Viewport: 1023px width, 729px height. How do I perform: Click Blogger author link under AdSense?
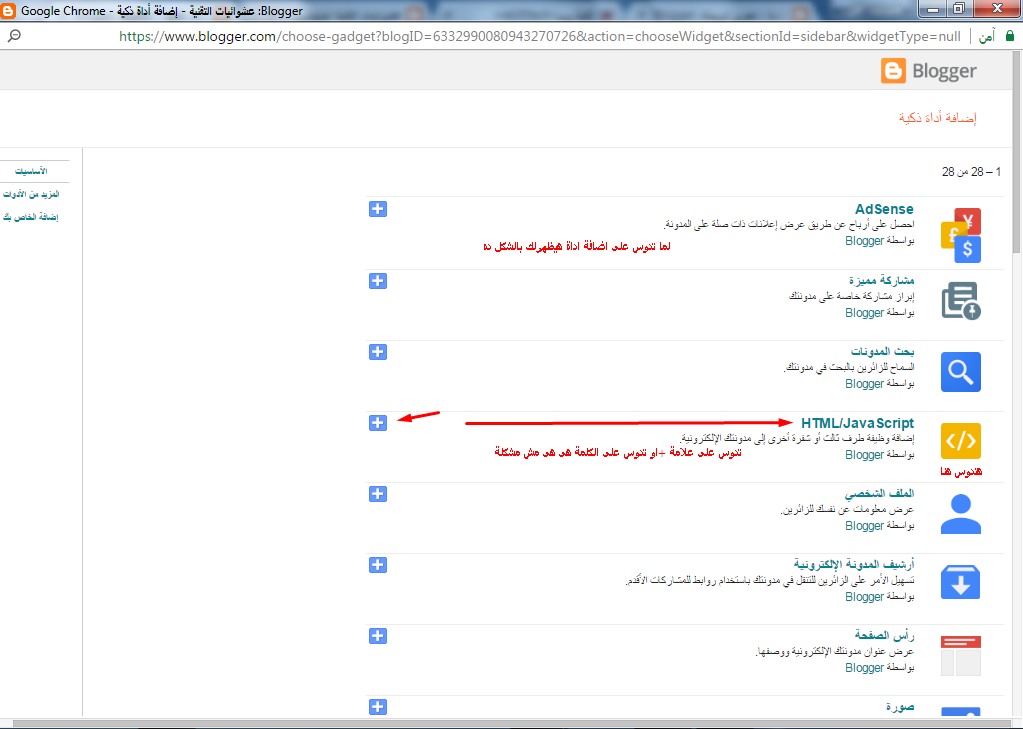point(864,241)
